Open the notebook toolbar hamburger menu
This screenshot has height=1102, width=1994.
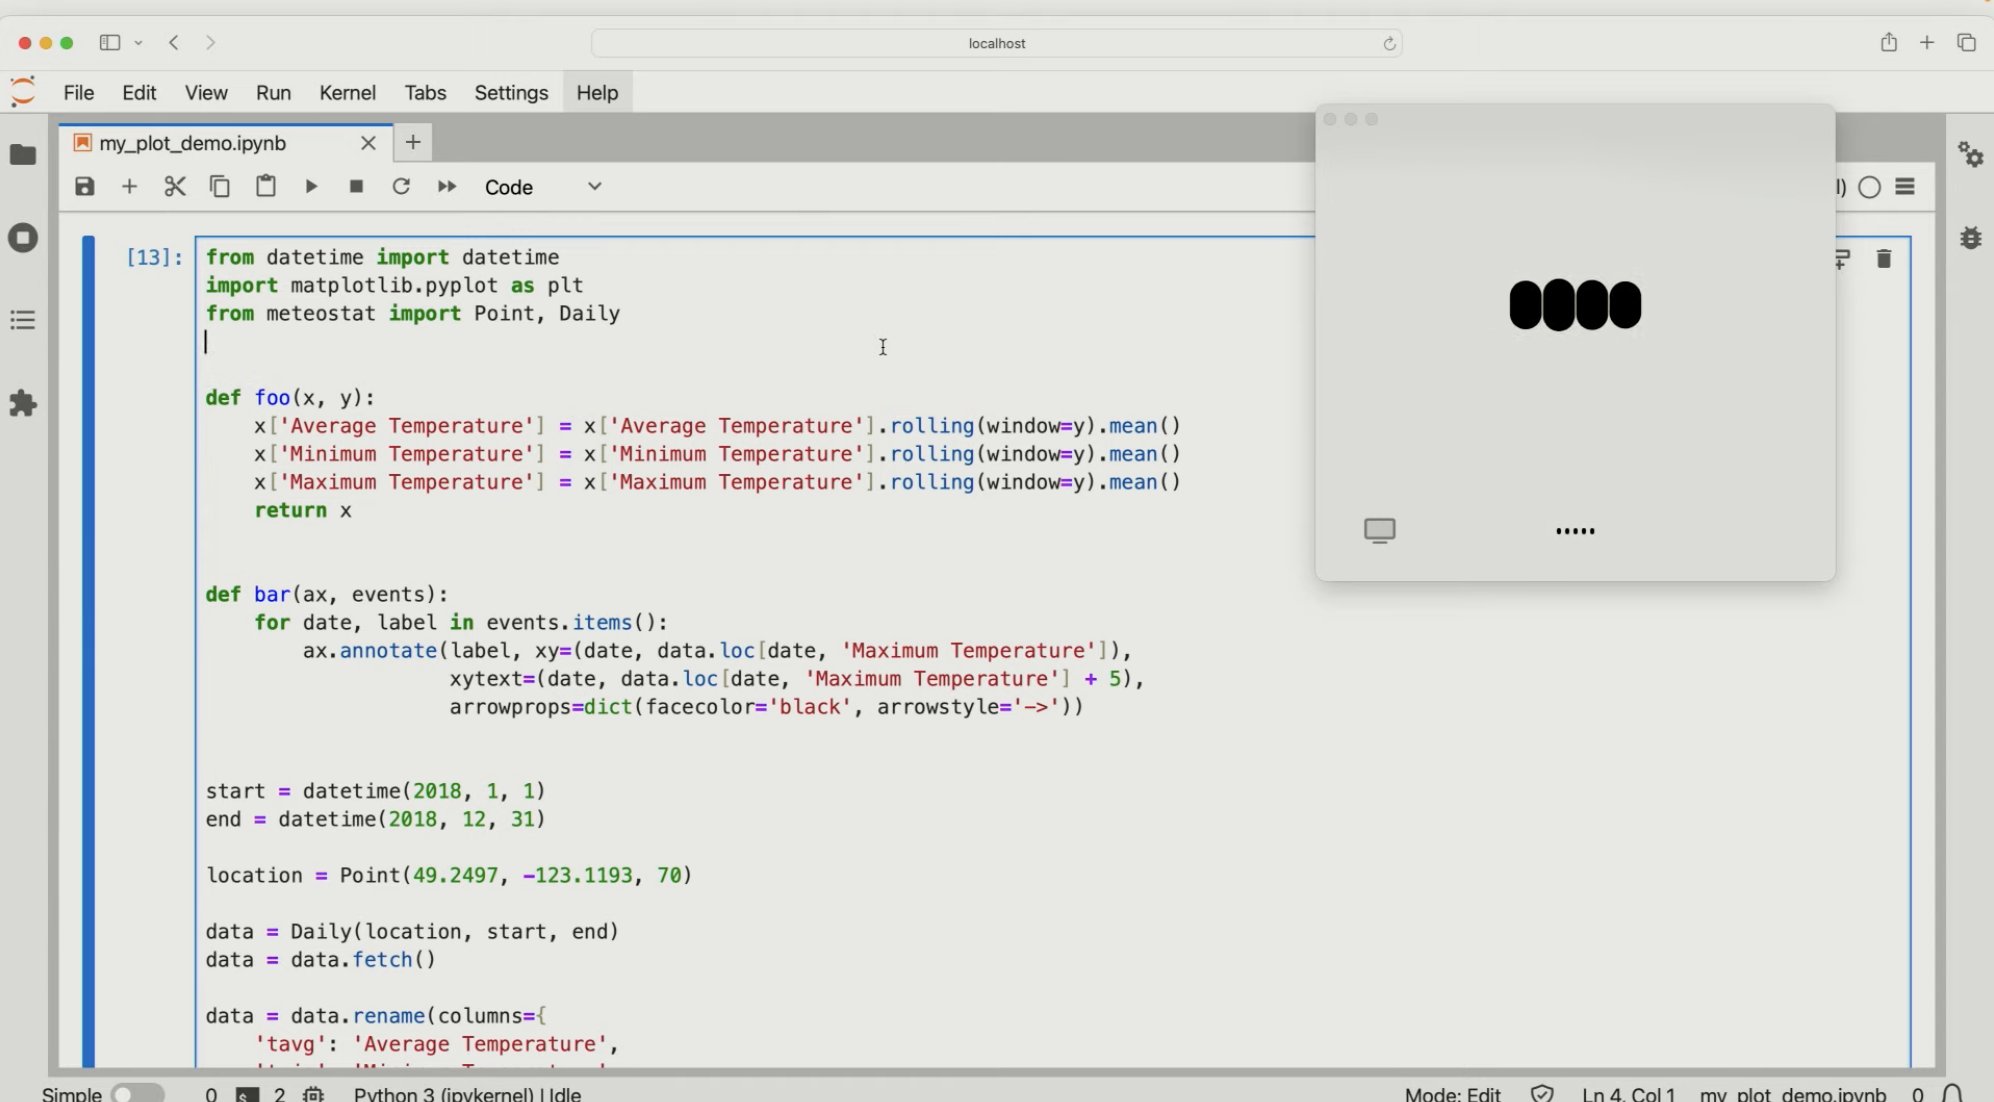point(1905,187)
